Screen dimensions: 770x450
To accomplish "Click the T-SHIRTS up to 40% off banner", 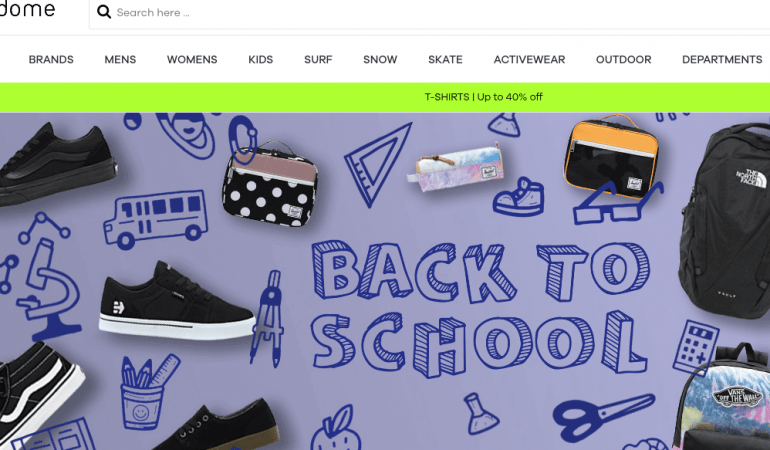I will (483, 97).
